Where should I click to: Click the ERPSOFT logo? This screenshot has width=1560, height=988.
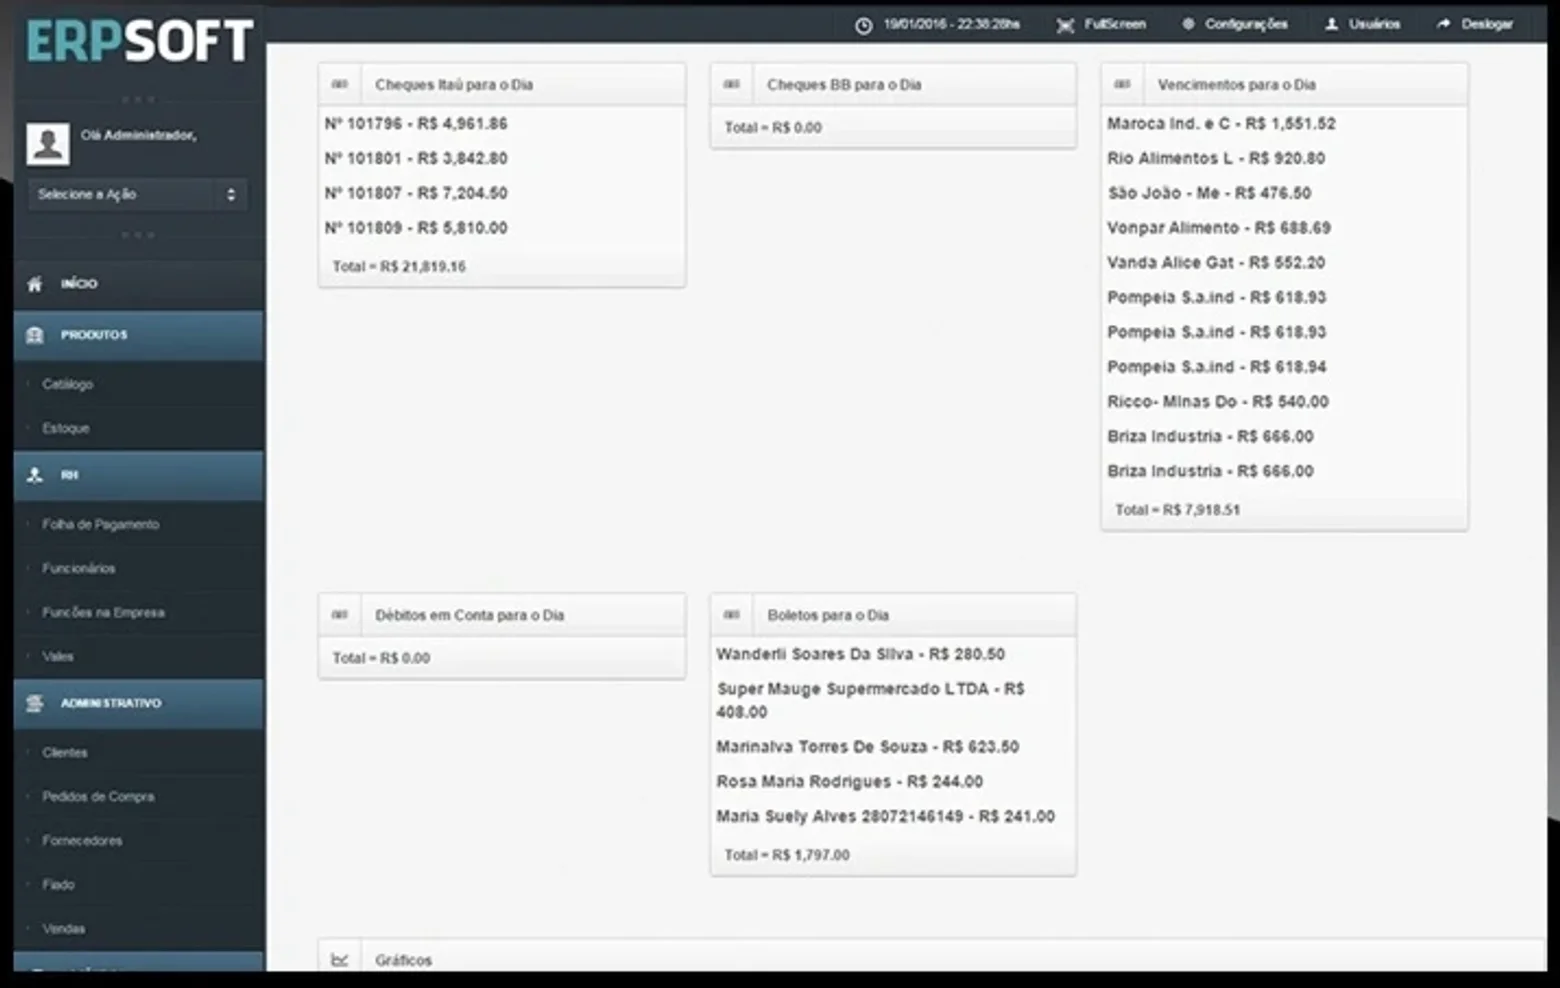pyautogui.click(x=139, y=41)
